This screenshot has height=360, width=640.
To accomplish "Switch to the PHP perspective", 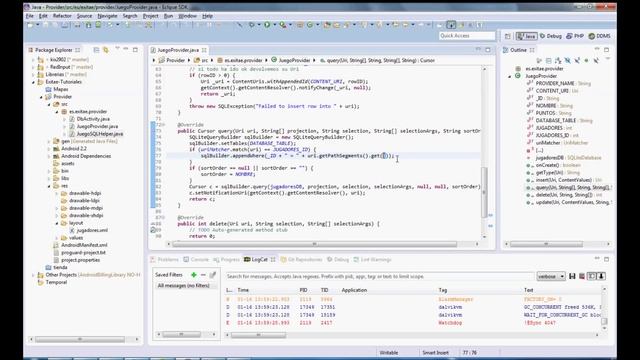I will point(575,36).
